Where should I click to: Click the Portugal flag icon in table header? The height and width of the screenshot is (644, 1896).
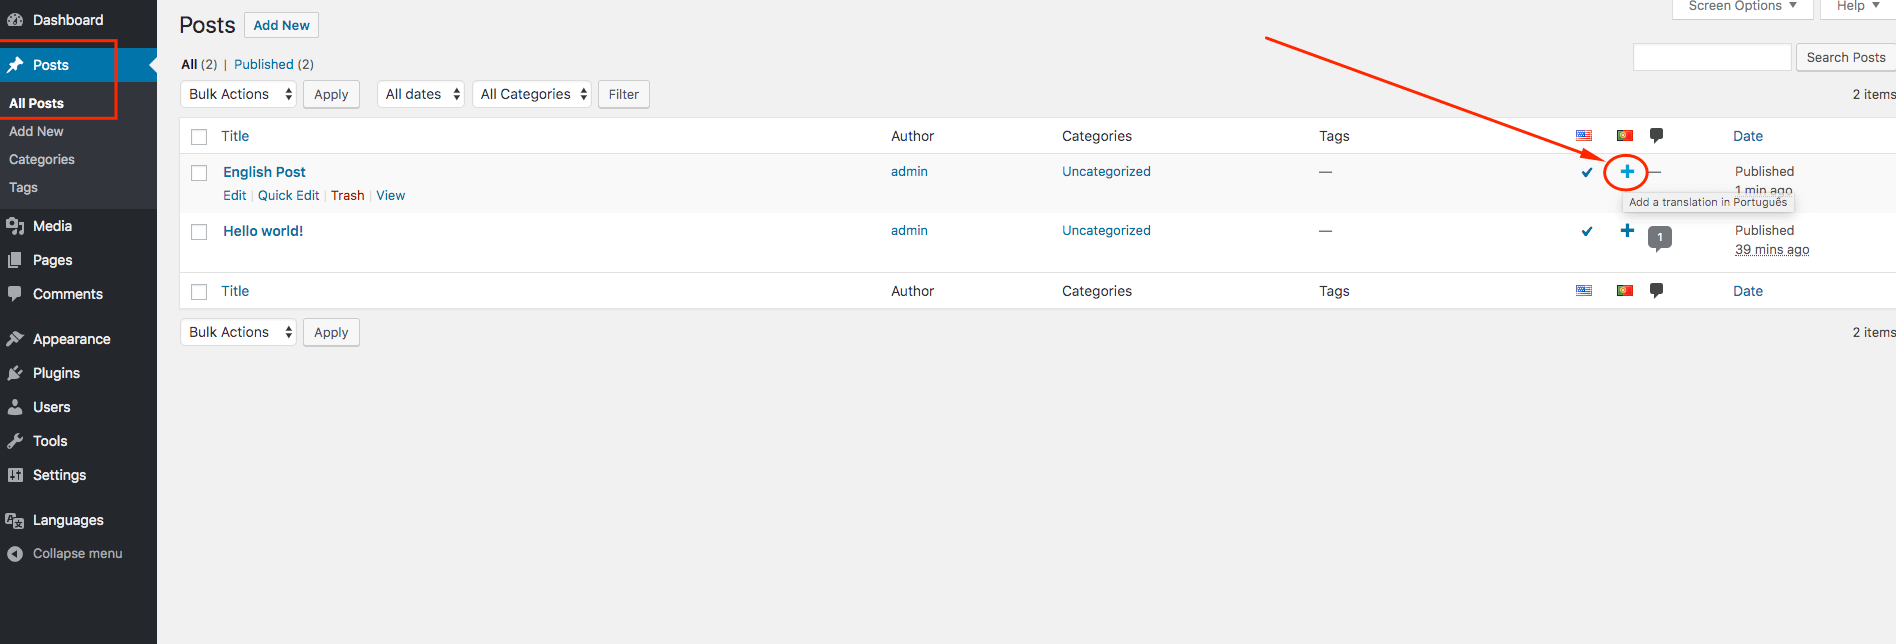tap(1625, 136)
